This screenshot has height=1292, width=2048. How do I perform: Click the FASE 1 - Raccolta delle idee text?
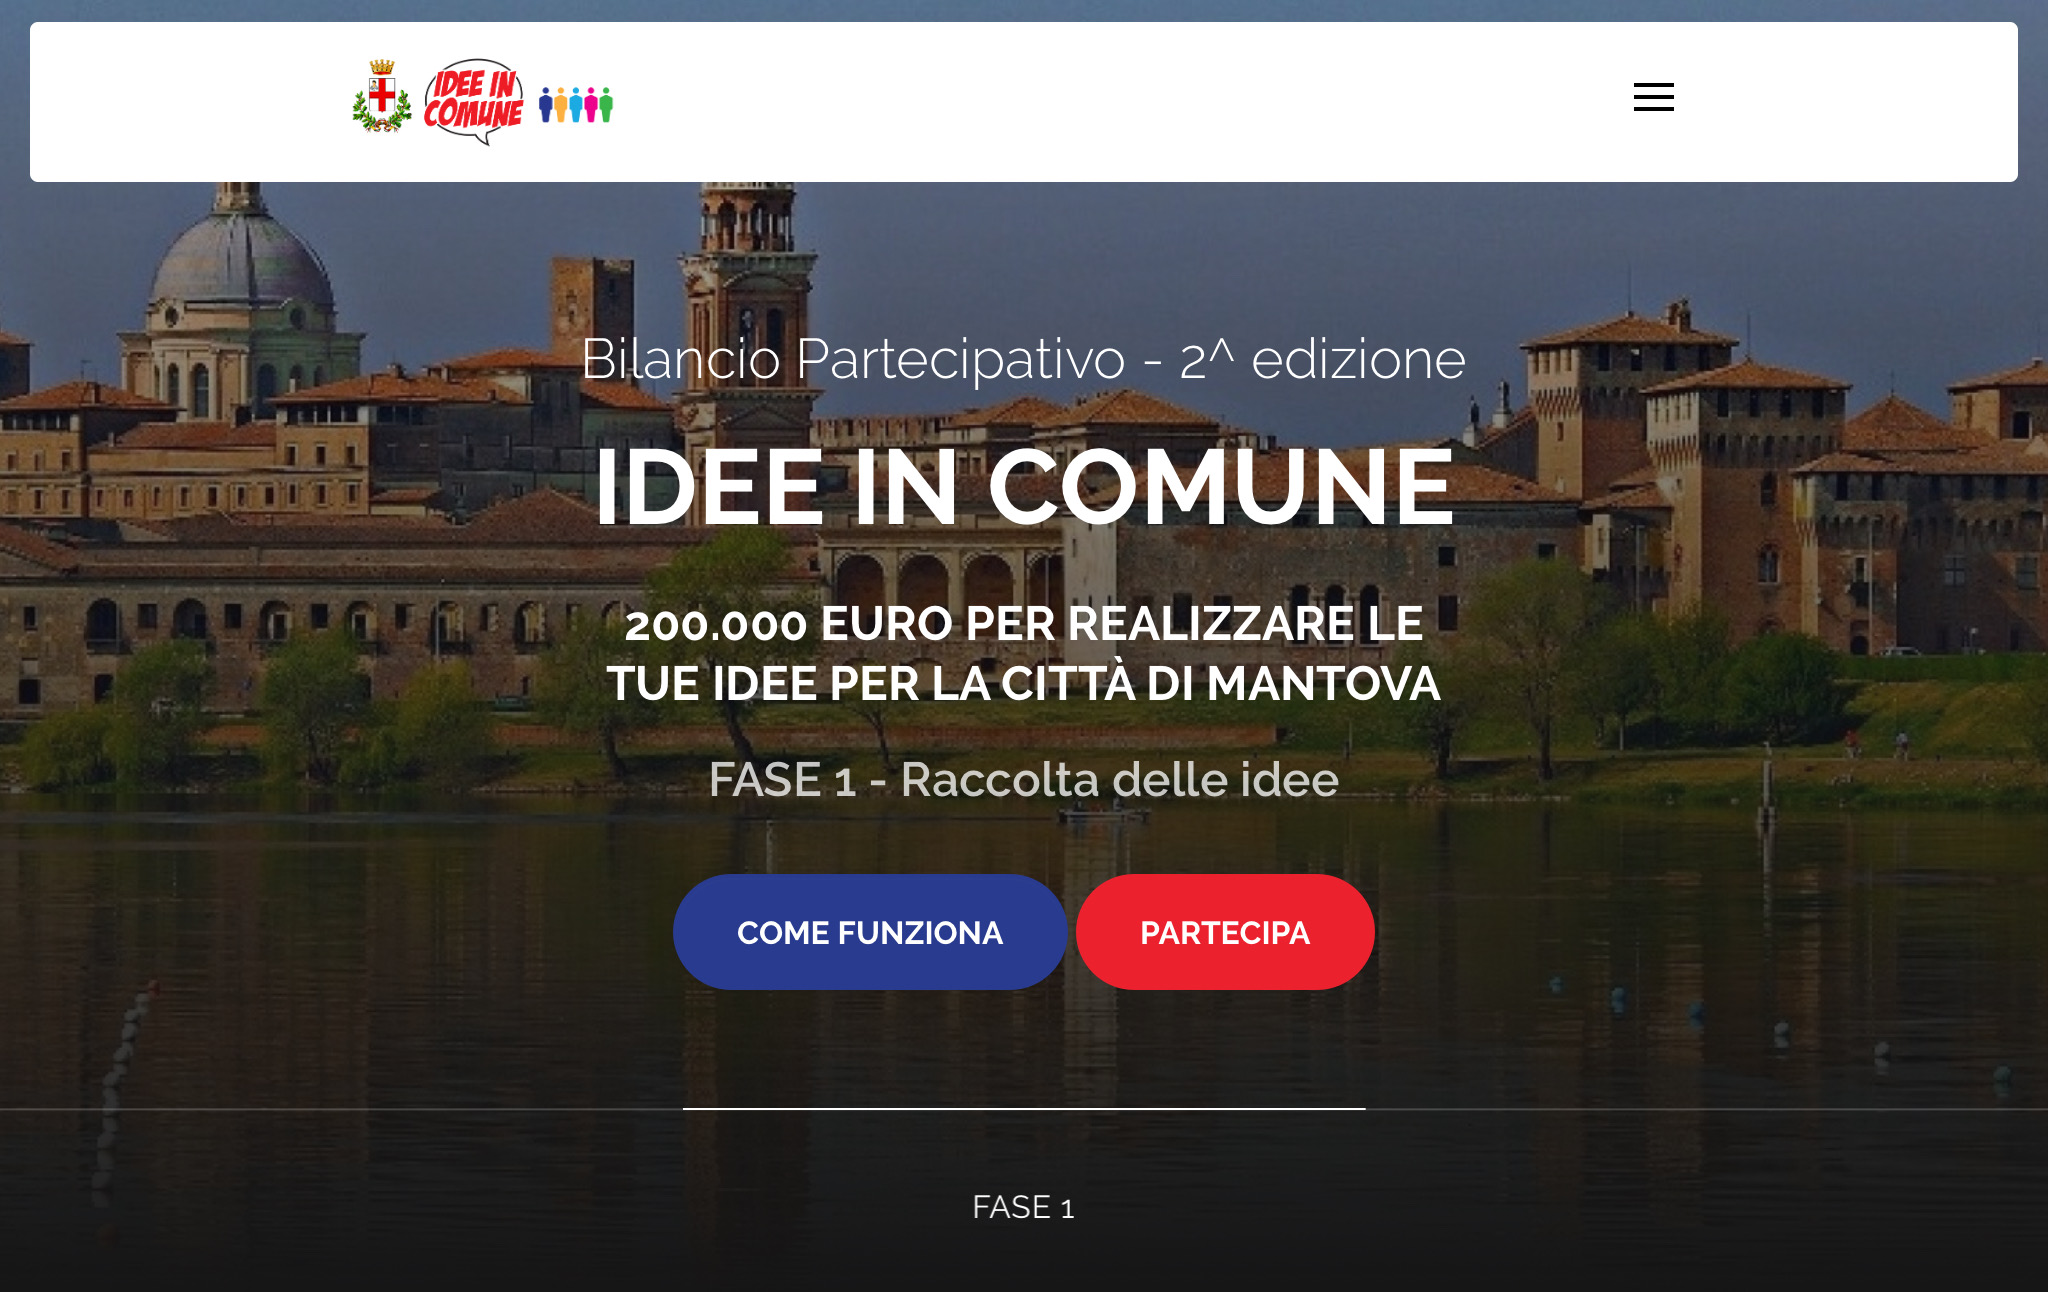pyautogui.click(x=1024, y=780)
